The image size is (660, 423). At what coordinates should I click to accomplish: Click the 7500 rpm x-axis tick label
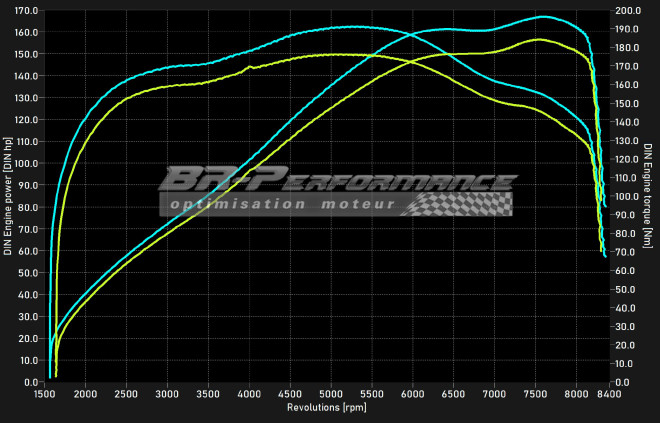click(536, 395)
